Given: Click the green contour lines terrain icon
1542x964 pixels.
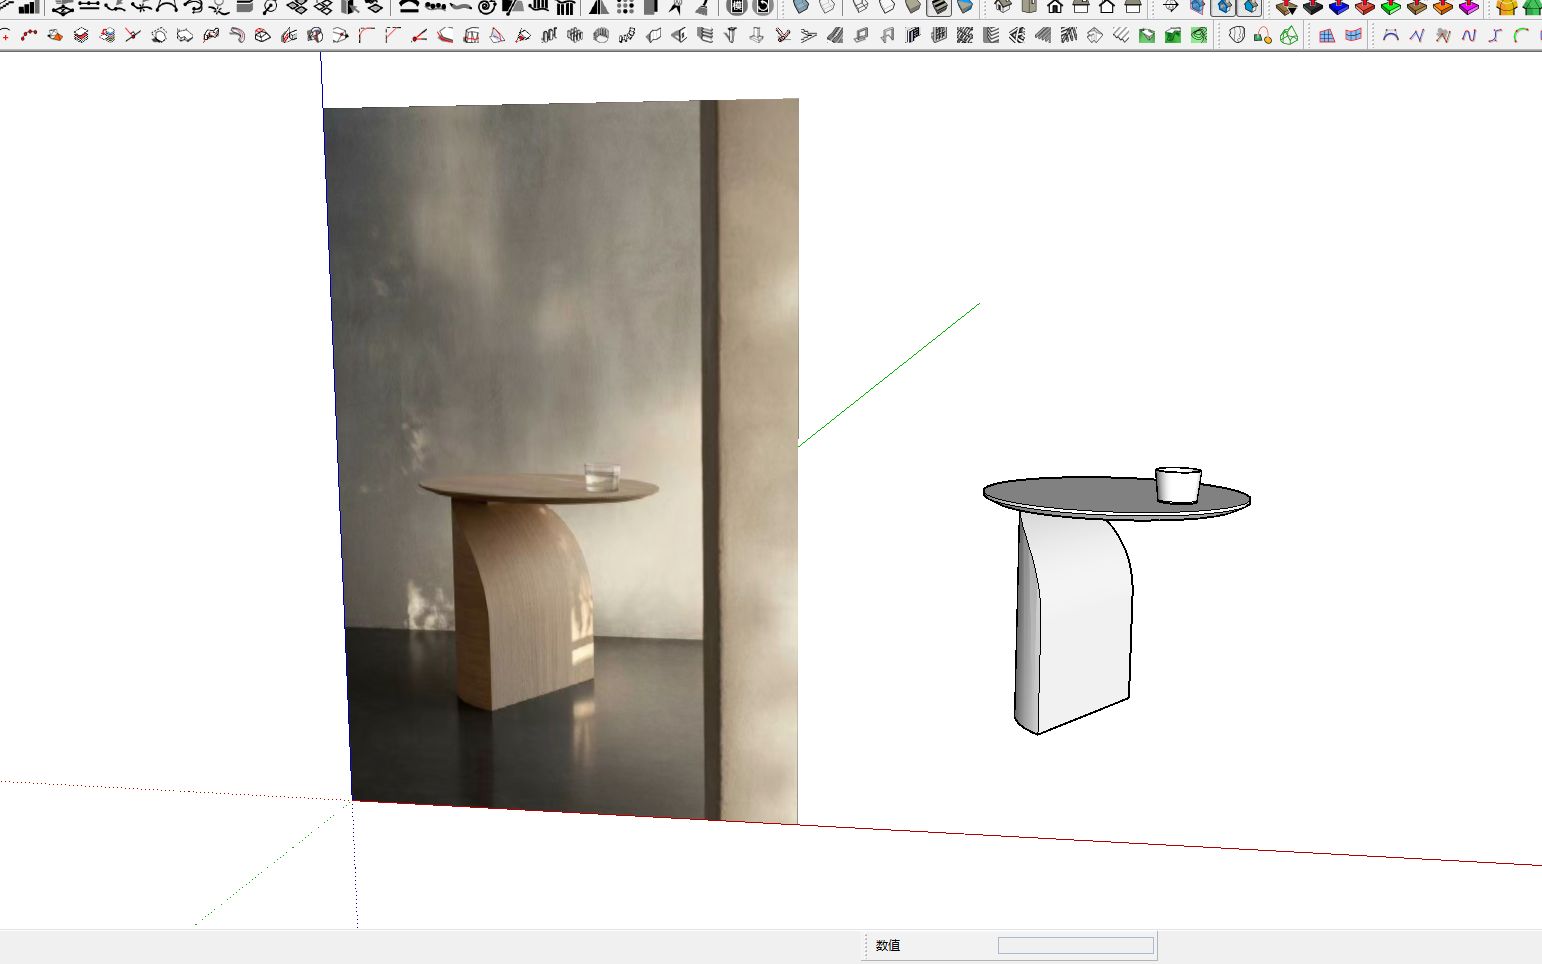Looking at the screenshot, I should click(1199, 35).
